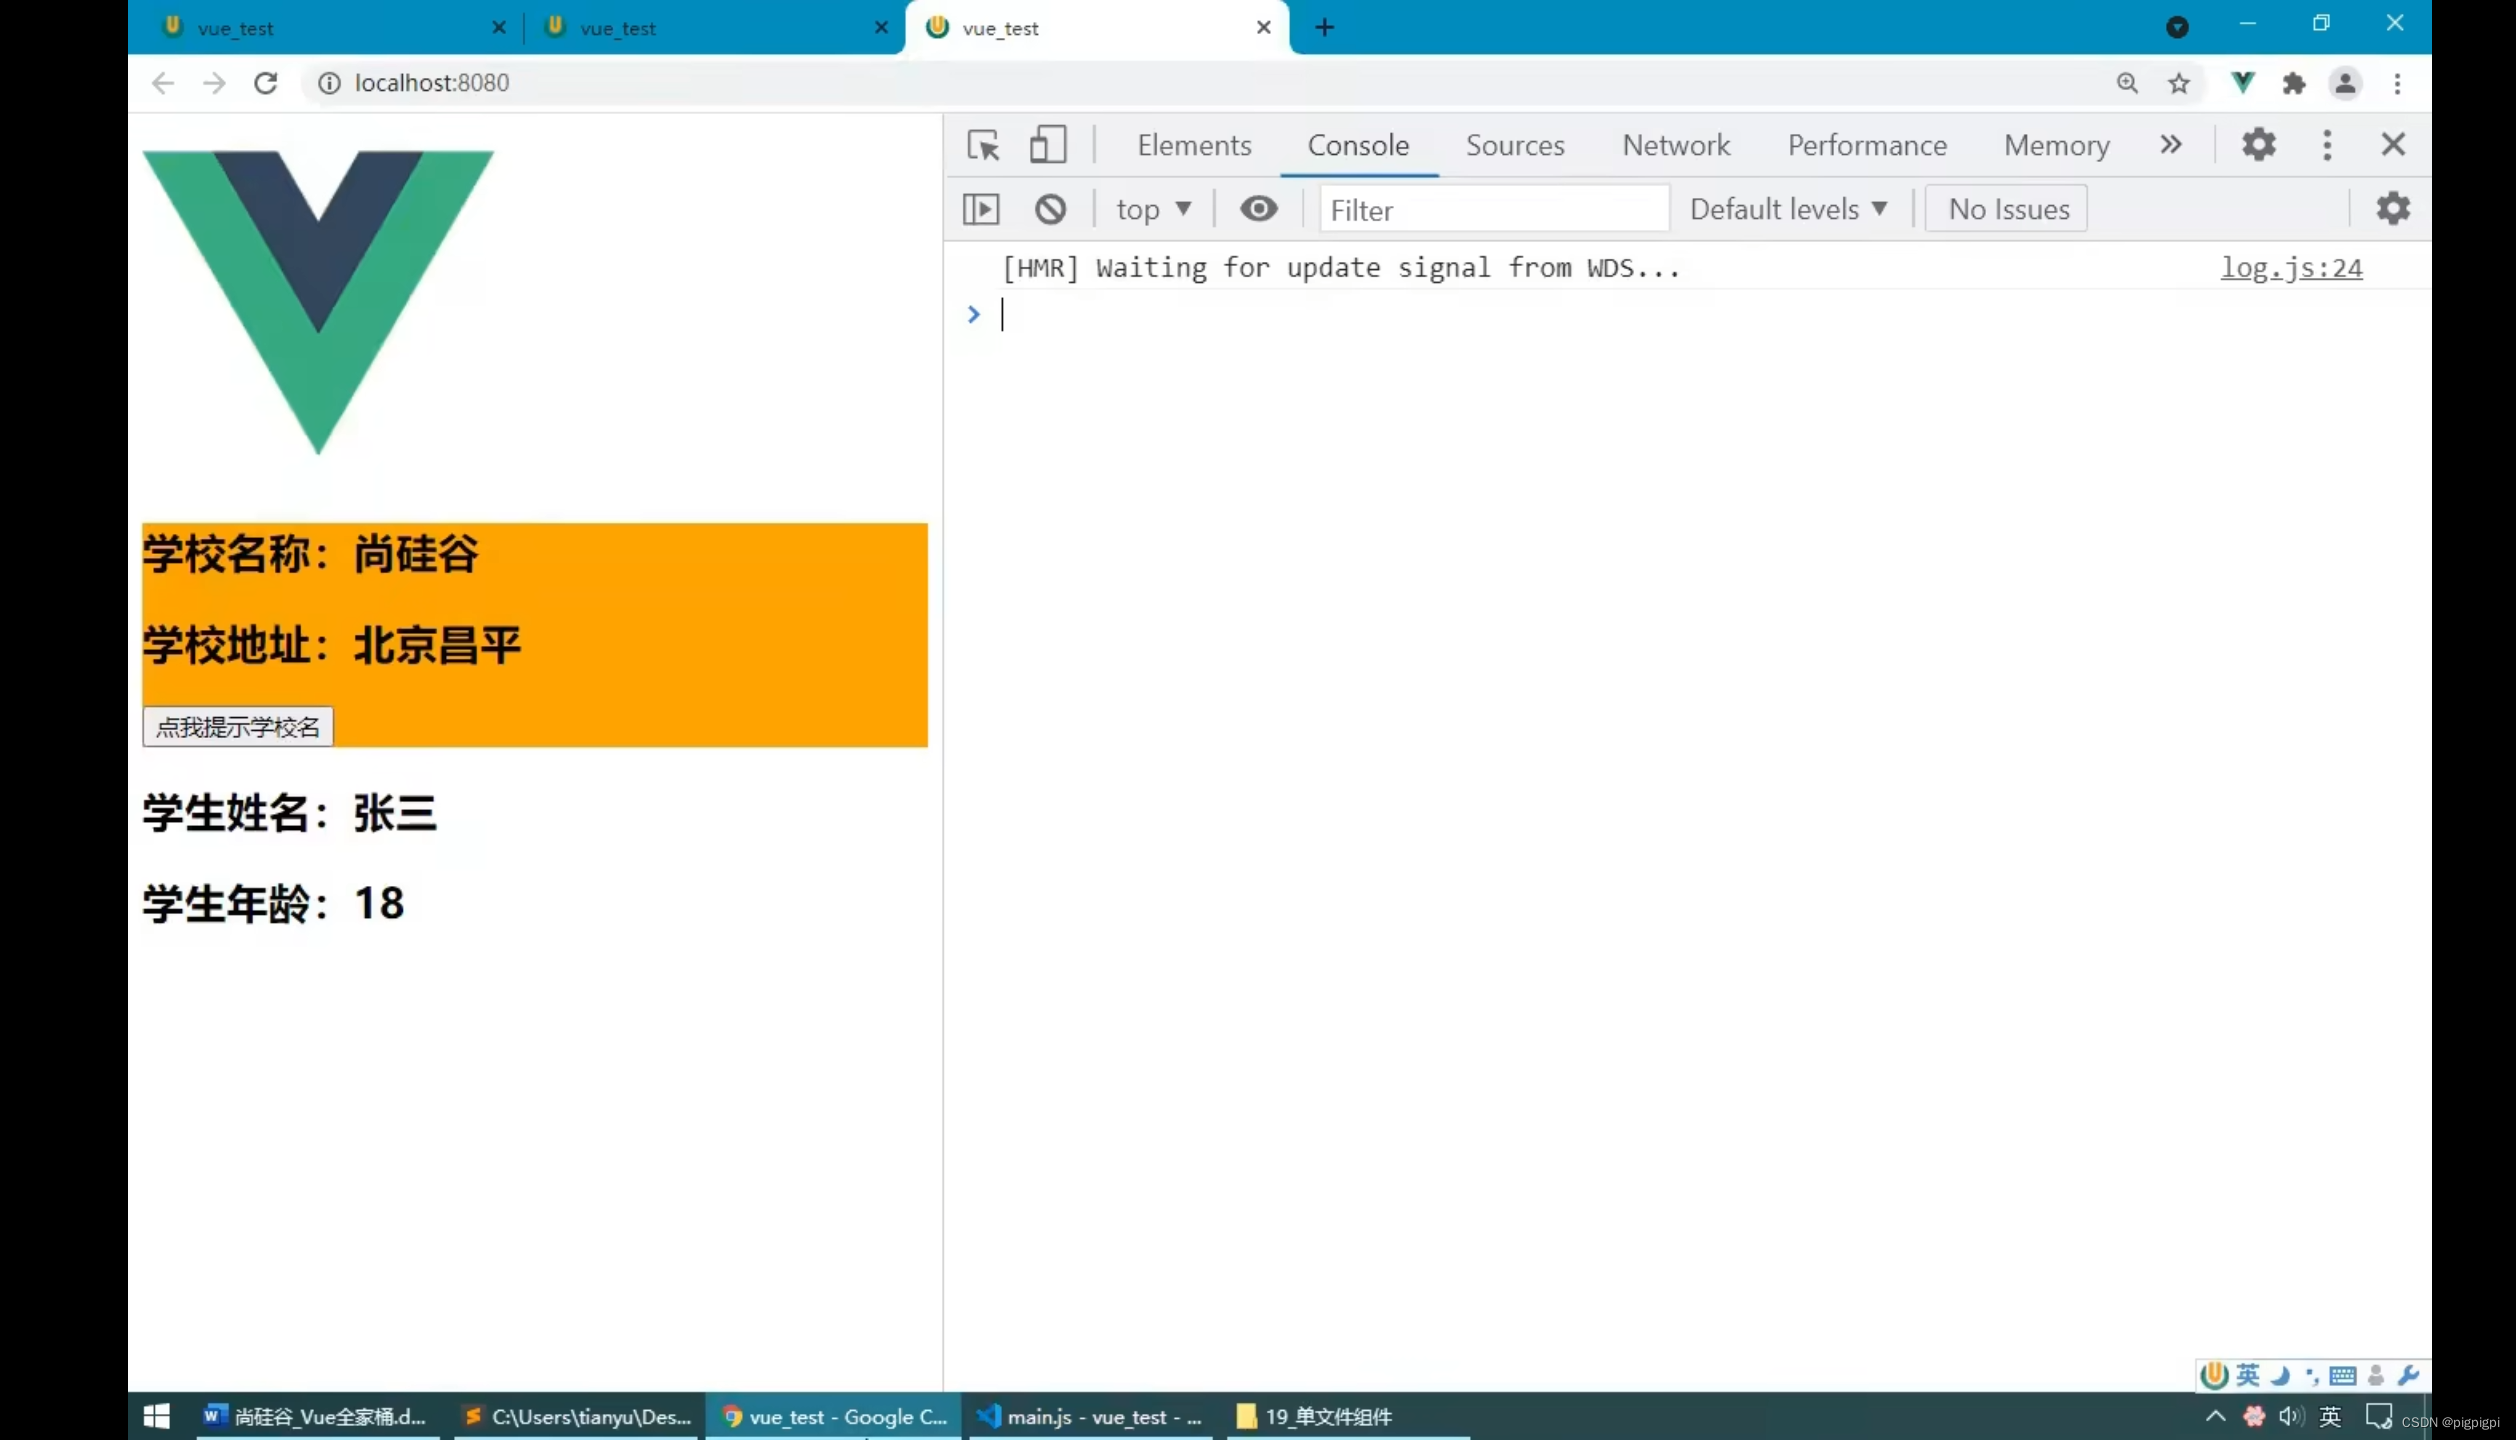
Task: Open the Elements panel tab
Action: tap(1194, 143)
